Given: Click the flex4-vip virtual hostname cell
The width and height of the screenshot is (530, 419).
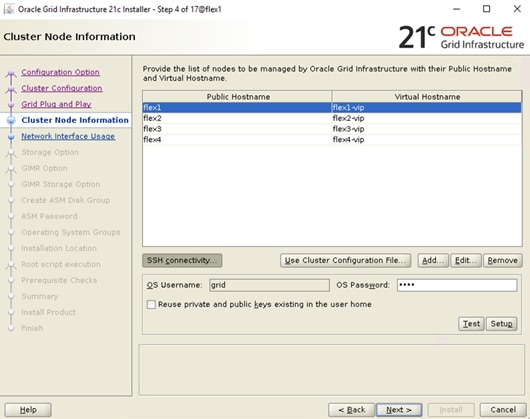Looking at the screenshot, I should pyautogui.click(x=427, y=140).
